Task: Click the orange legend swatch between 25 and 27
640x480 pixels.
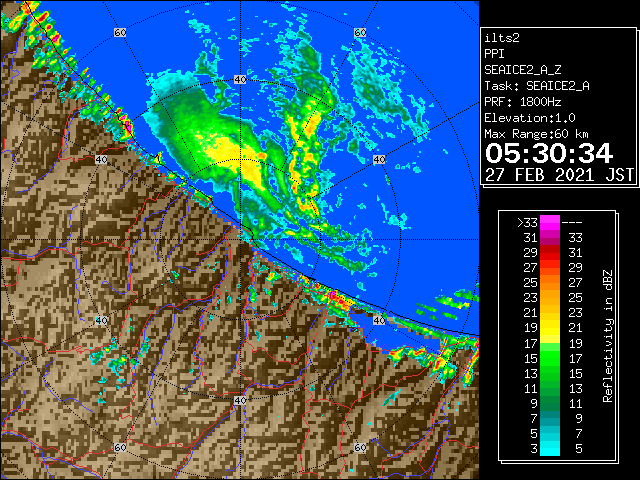Action: [550, 282]
